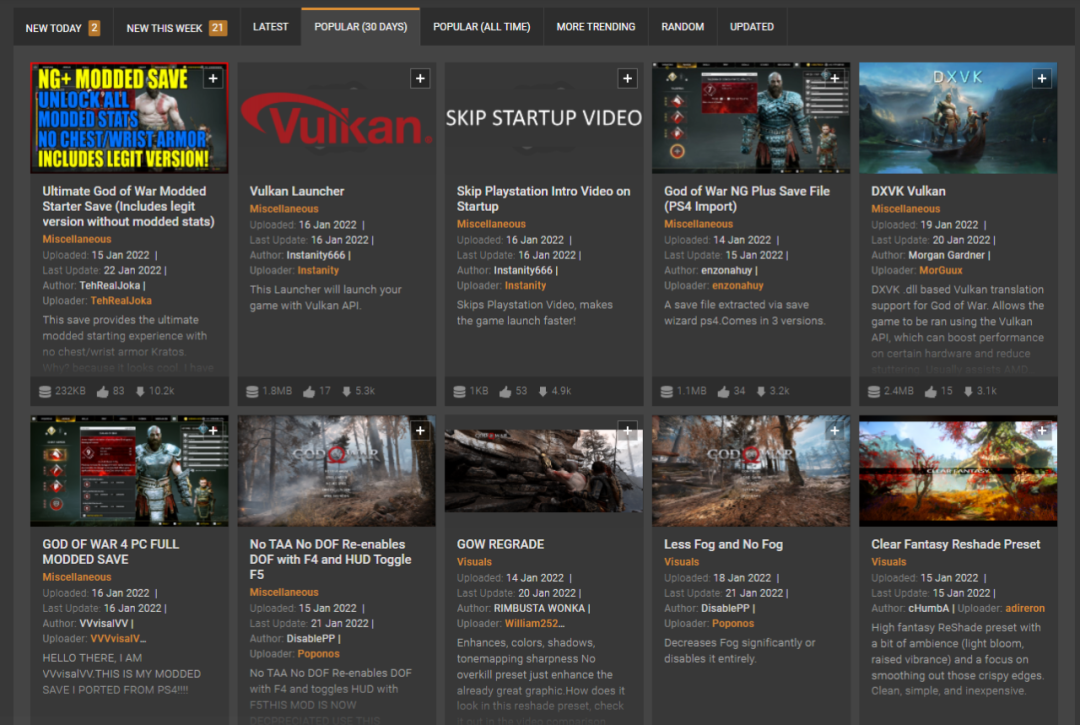Image resolution: width=1080 pixels, height=725 pixels.
Task: Open the DXVK Vulkan mod title link
Action: point(907,191)
